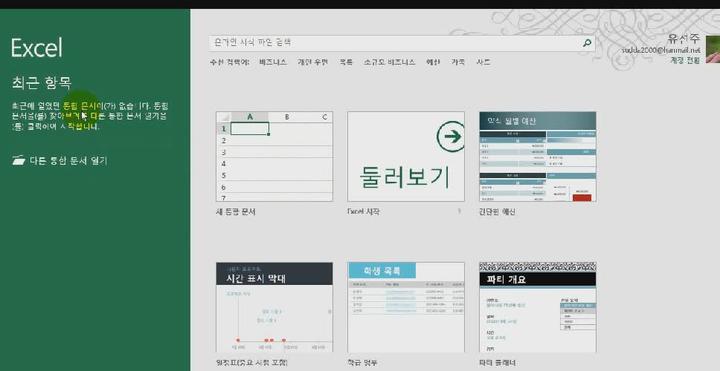The width and height of the screenshot is (720, 371).
Task: Open the blank workbook thumbnail
Action: pos(275,156)
